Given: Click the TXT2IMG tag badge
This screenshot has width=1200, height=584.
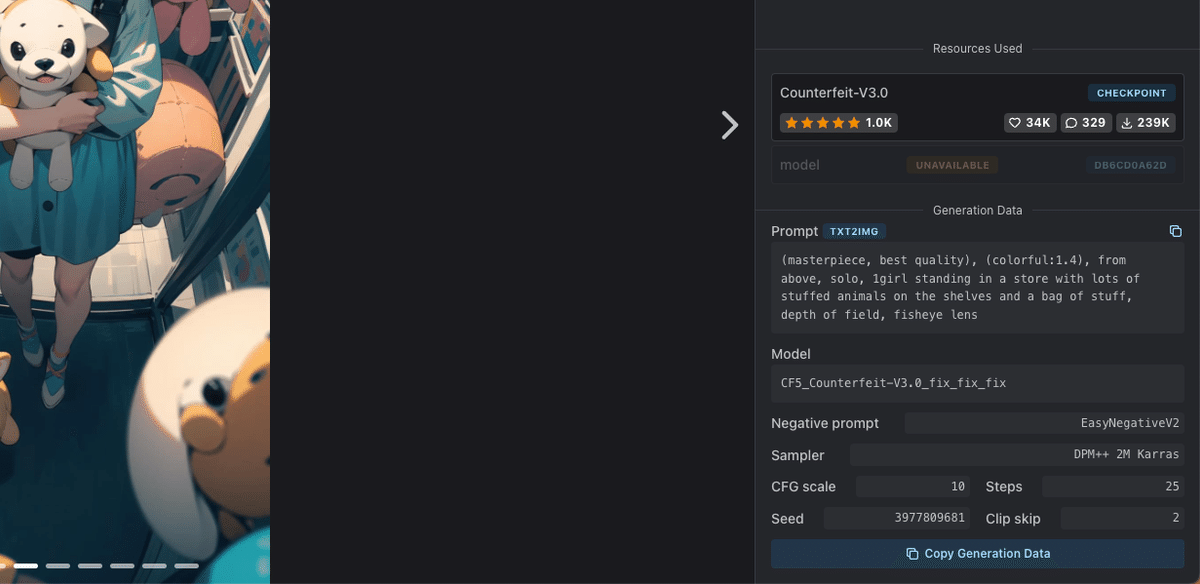Looking at the screenshot, I should [x=855, y=231].
